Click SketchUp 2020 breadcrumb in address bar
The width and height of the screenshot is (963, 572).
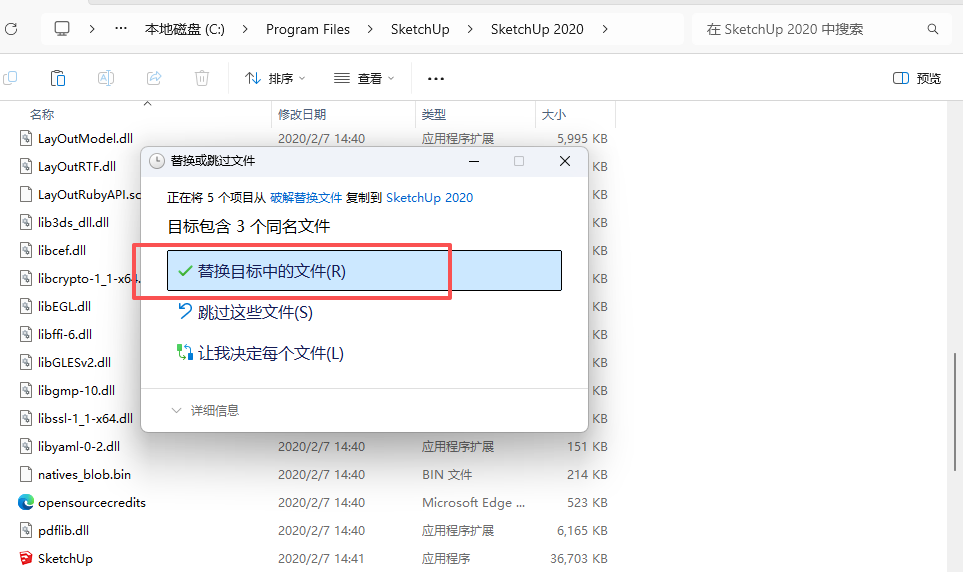[x=537, y=29]
